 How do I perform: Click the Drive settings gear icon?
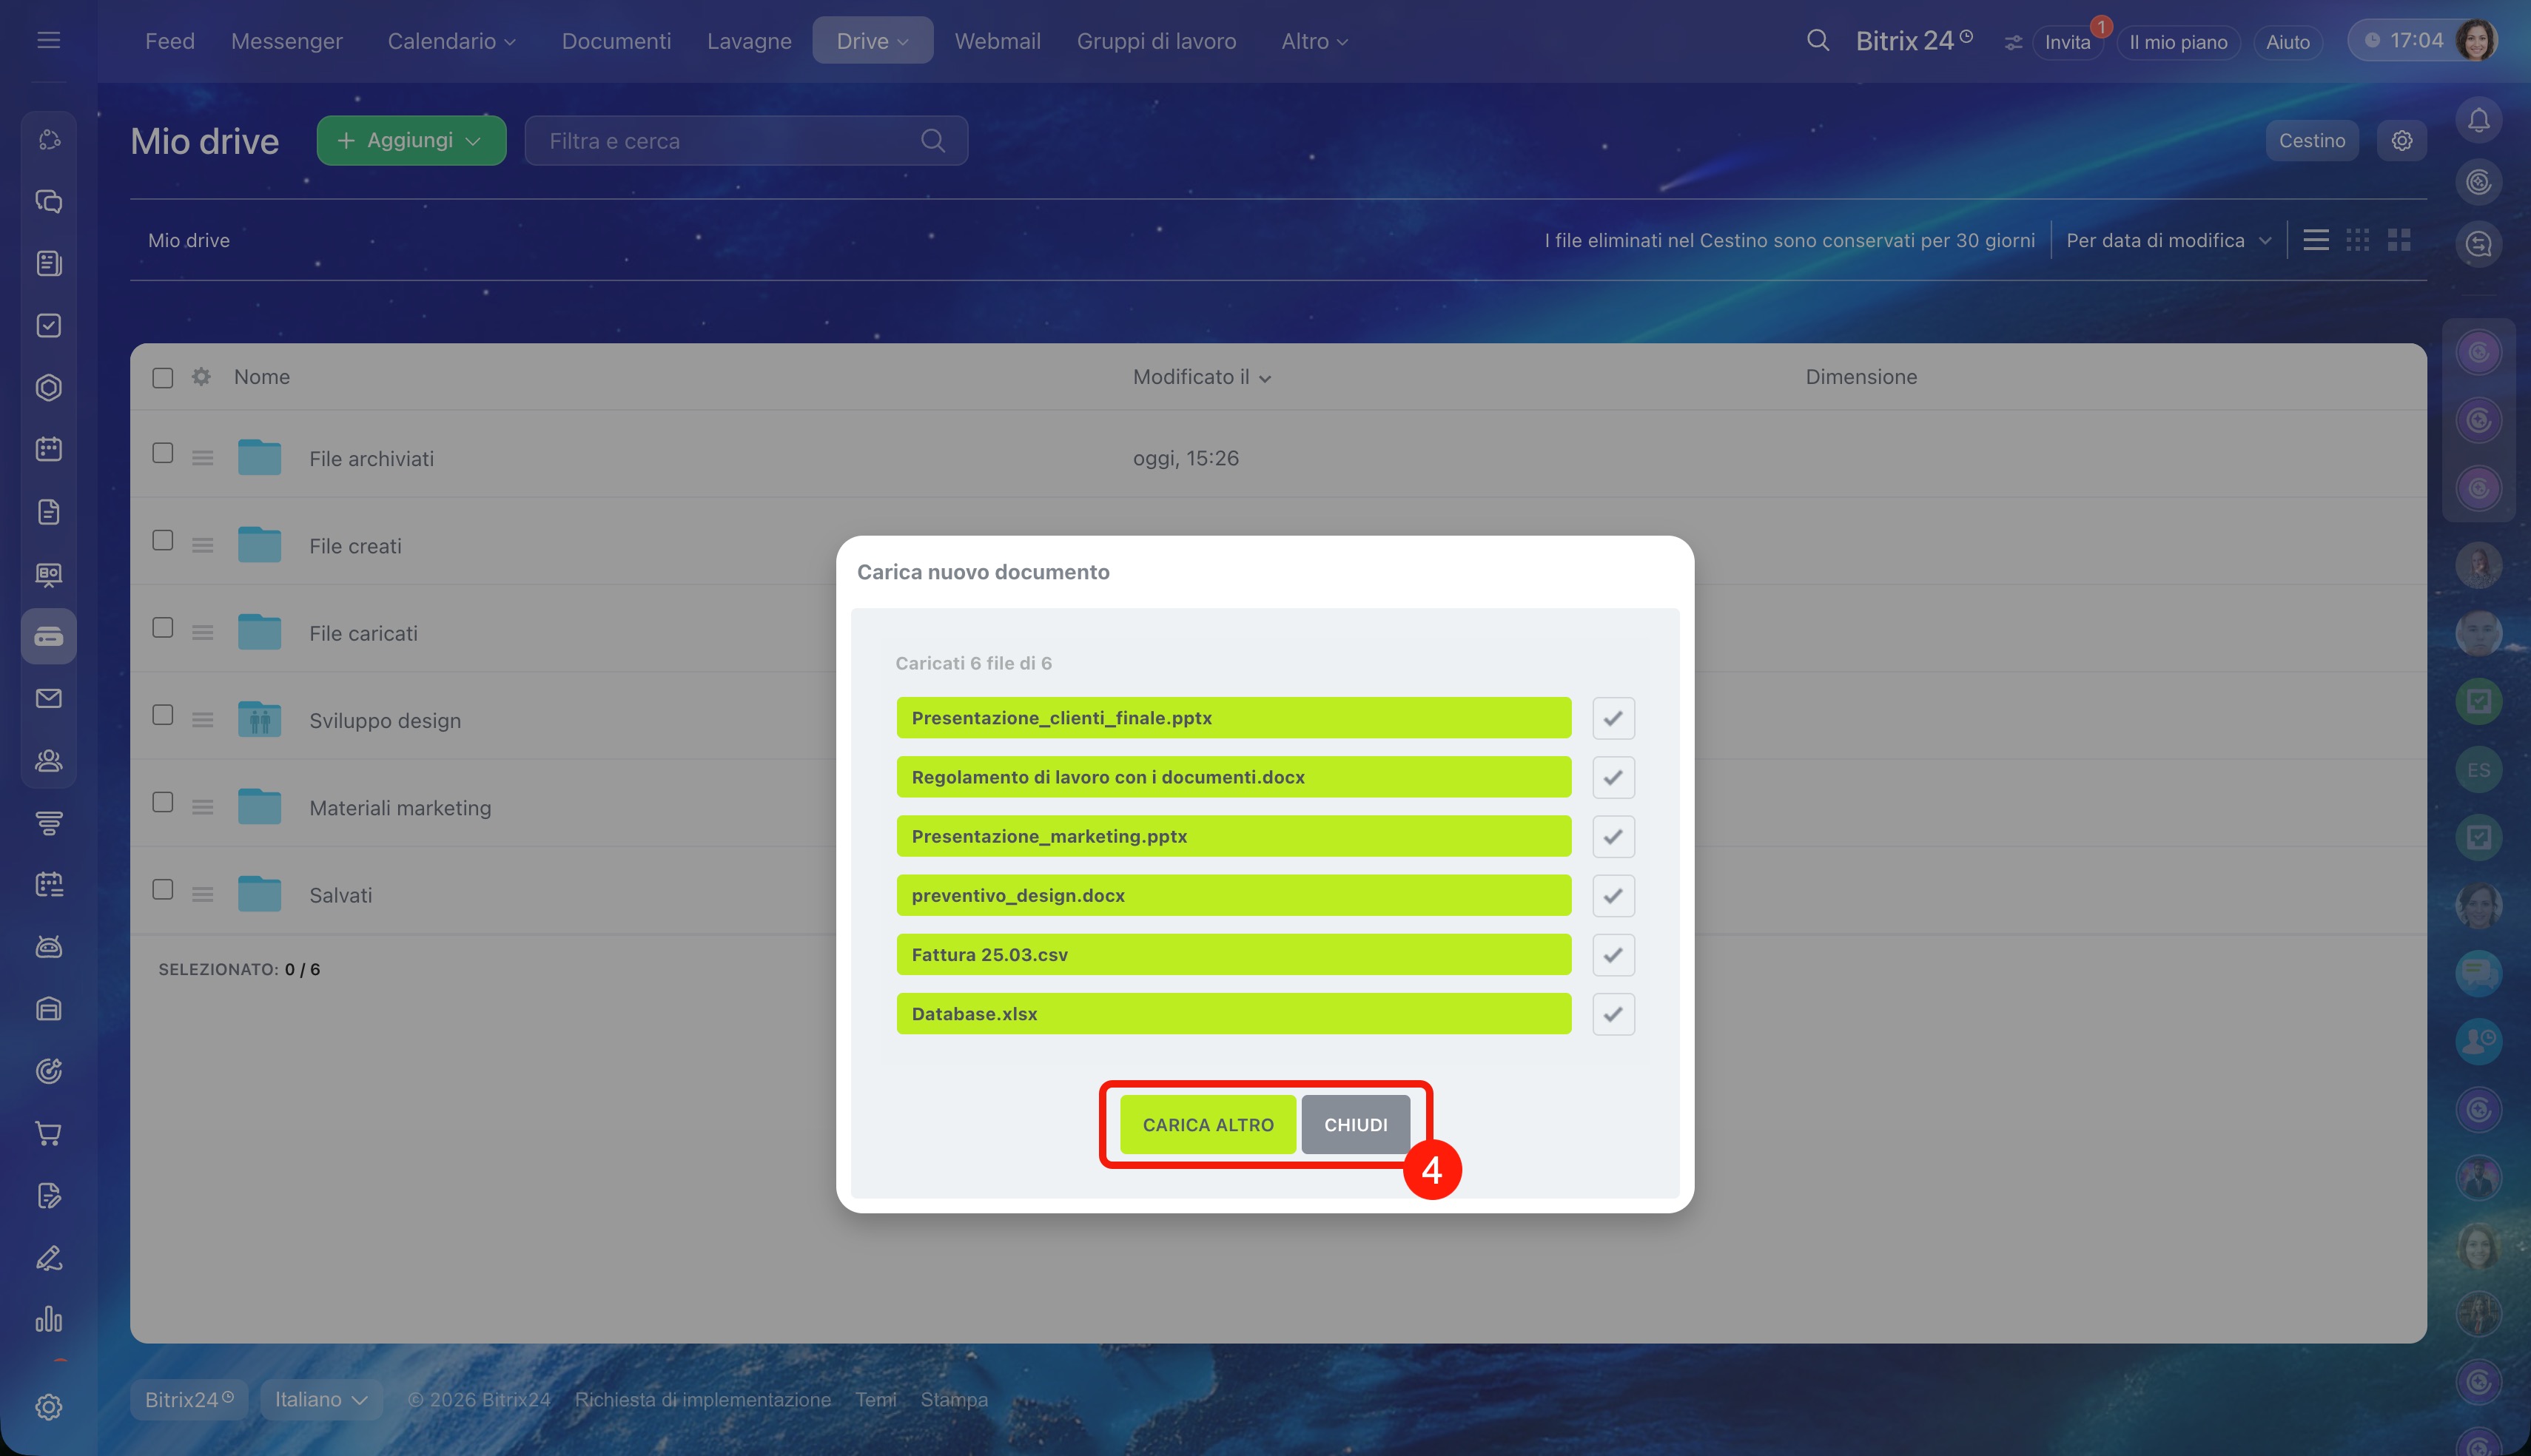click(x=2402, y=141)
